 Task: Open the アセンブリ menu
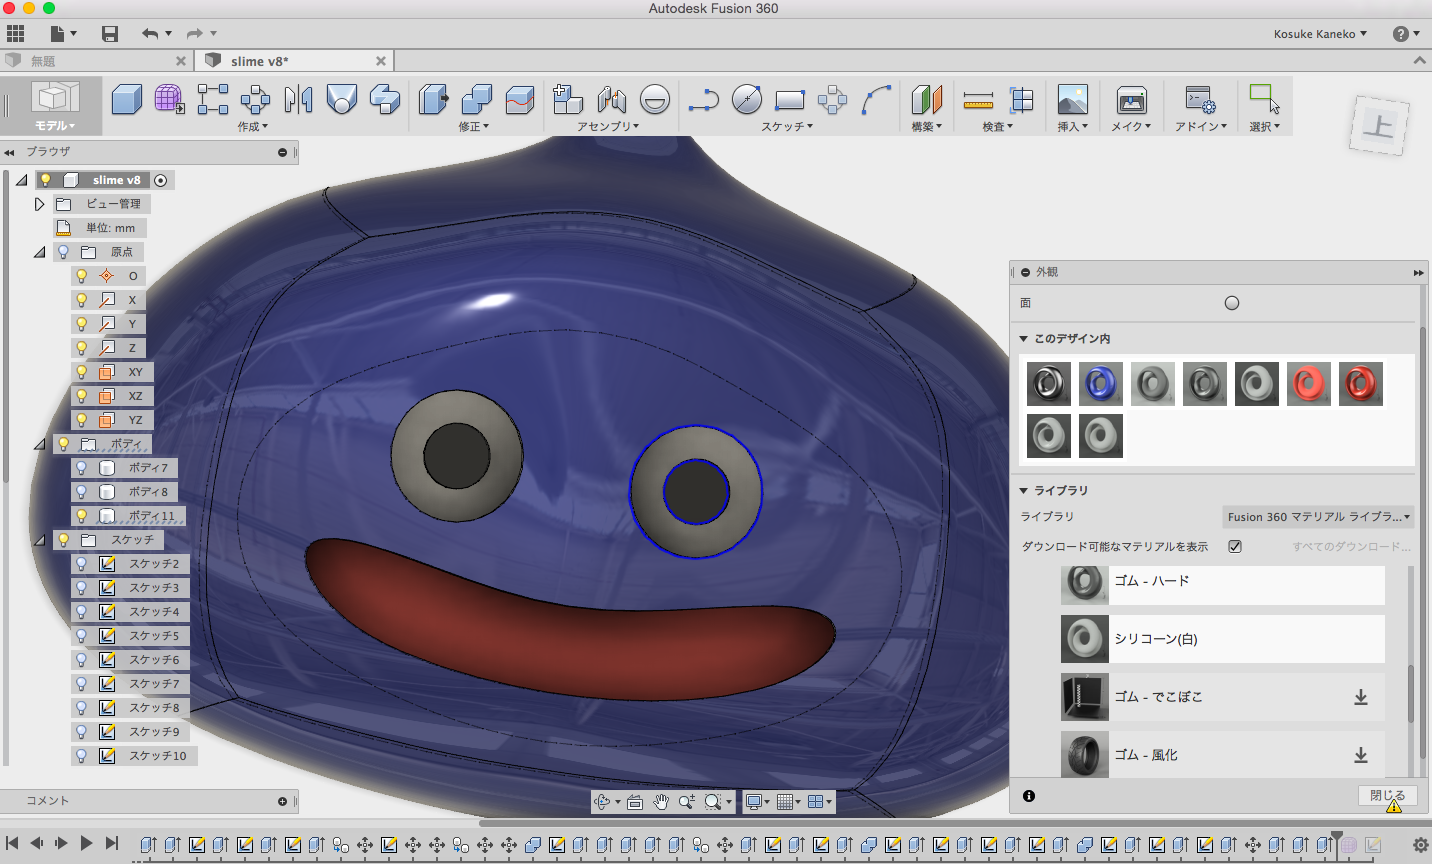pos(608,127)
